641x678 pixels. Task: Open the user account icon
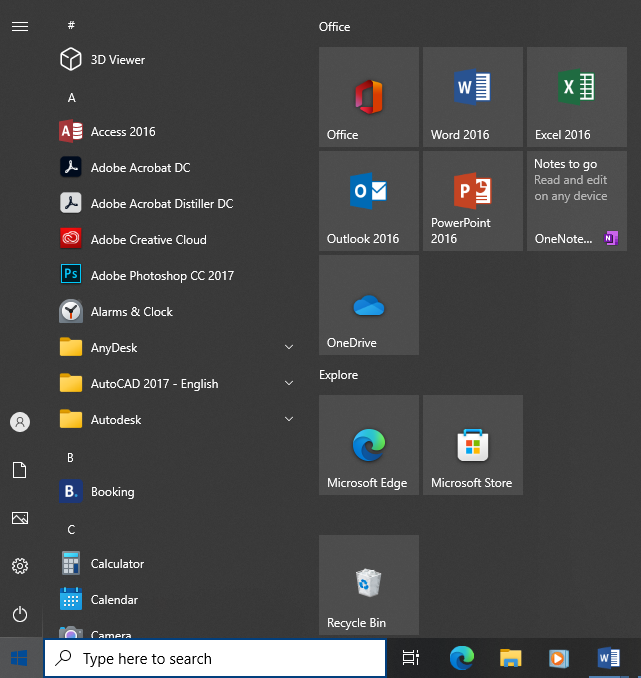pos(20,422)
